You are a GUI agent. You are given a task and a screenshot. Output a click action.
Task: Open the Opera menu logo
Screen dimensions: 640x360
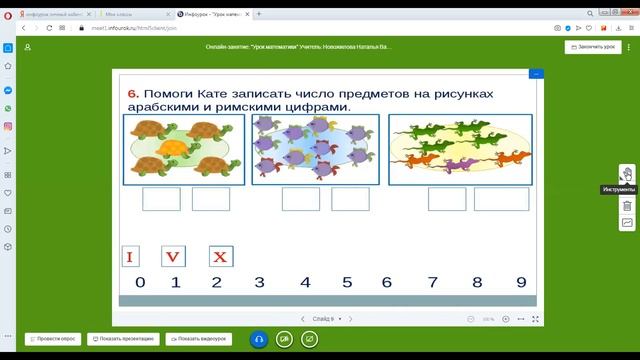[x=8, y=16]
